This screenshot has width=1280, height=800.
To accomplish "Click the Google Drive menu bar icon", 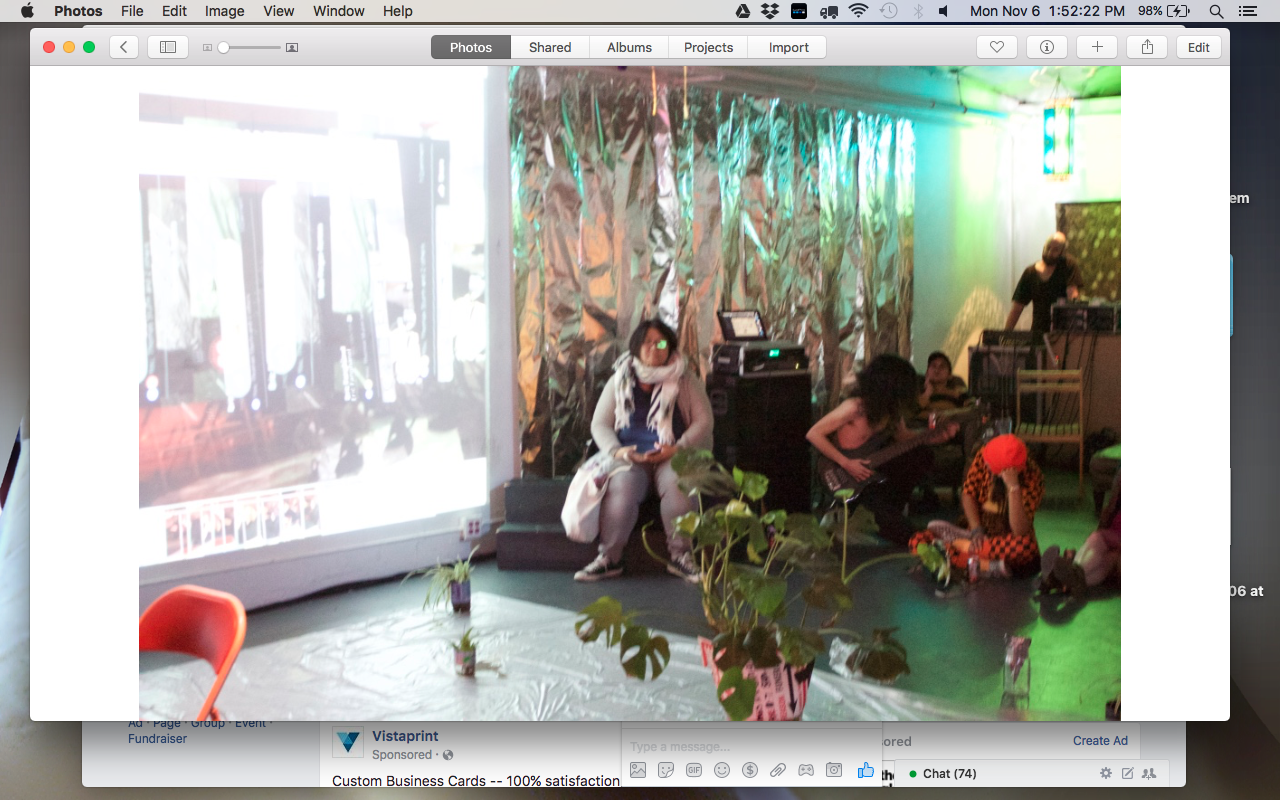I will click(x=743, y=11).
